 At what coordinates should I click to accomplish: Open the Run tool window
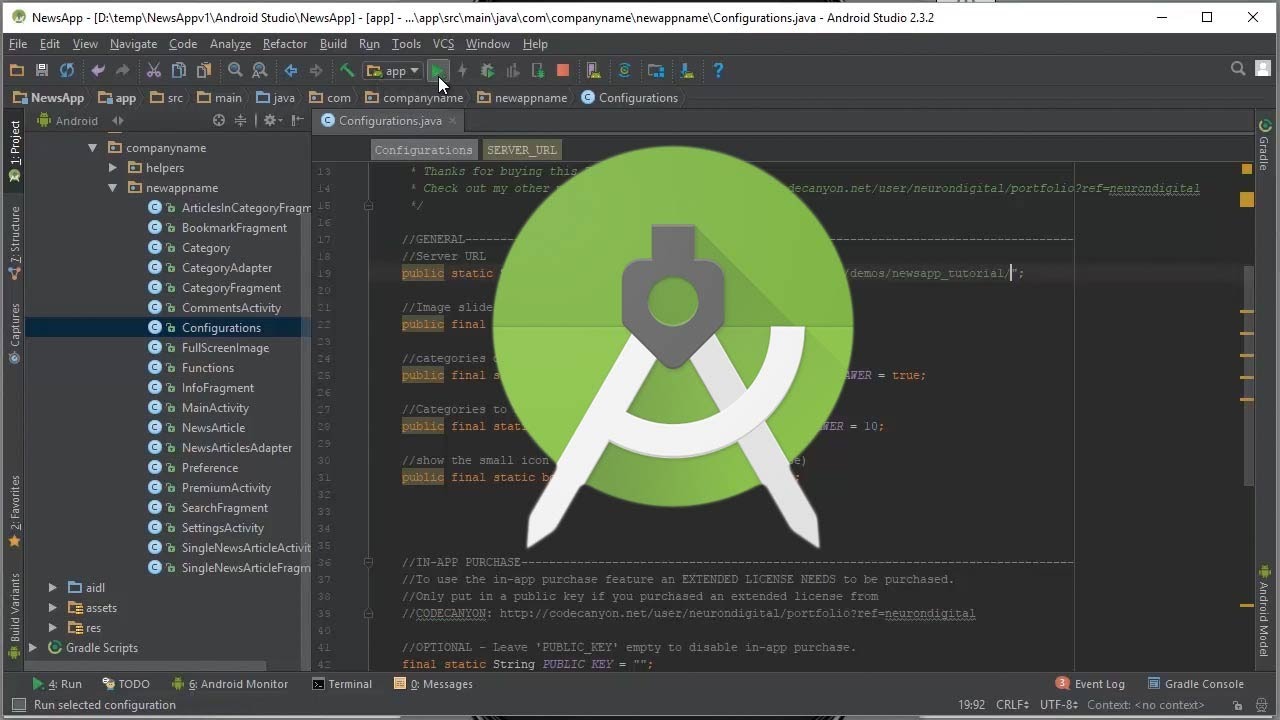point(57,684)
